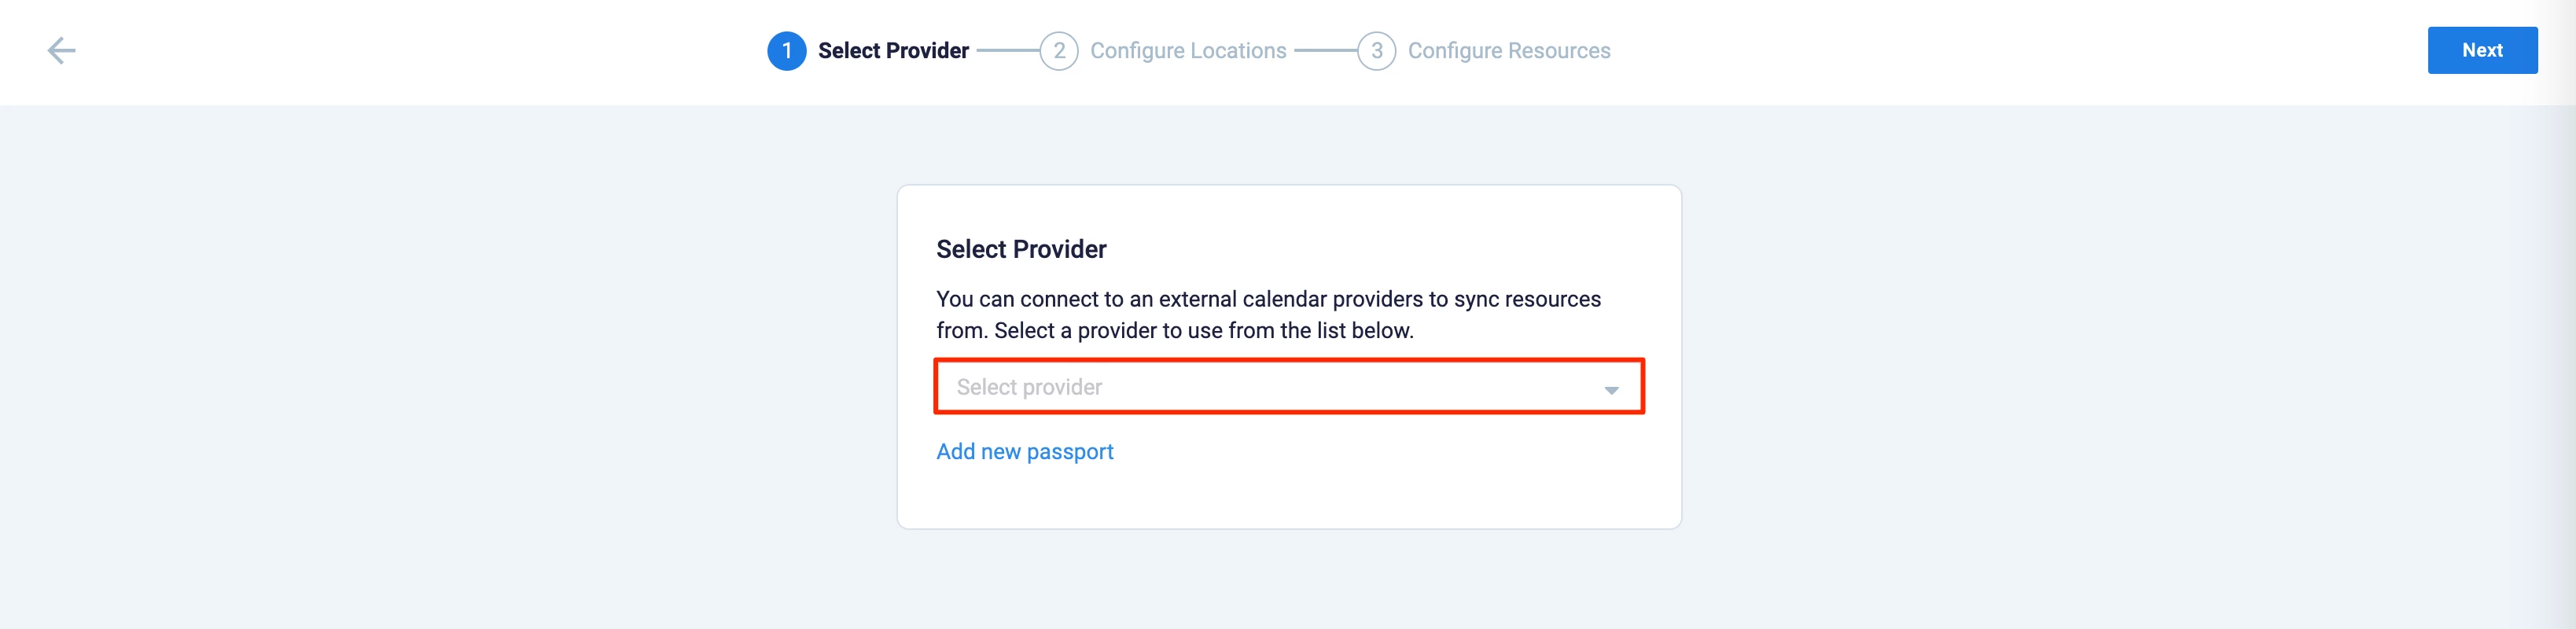Click the Select Provider card heading
This screenshot has height=629, width=2576.
coord(1021,249)
